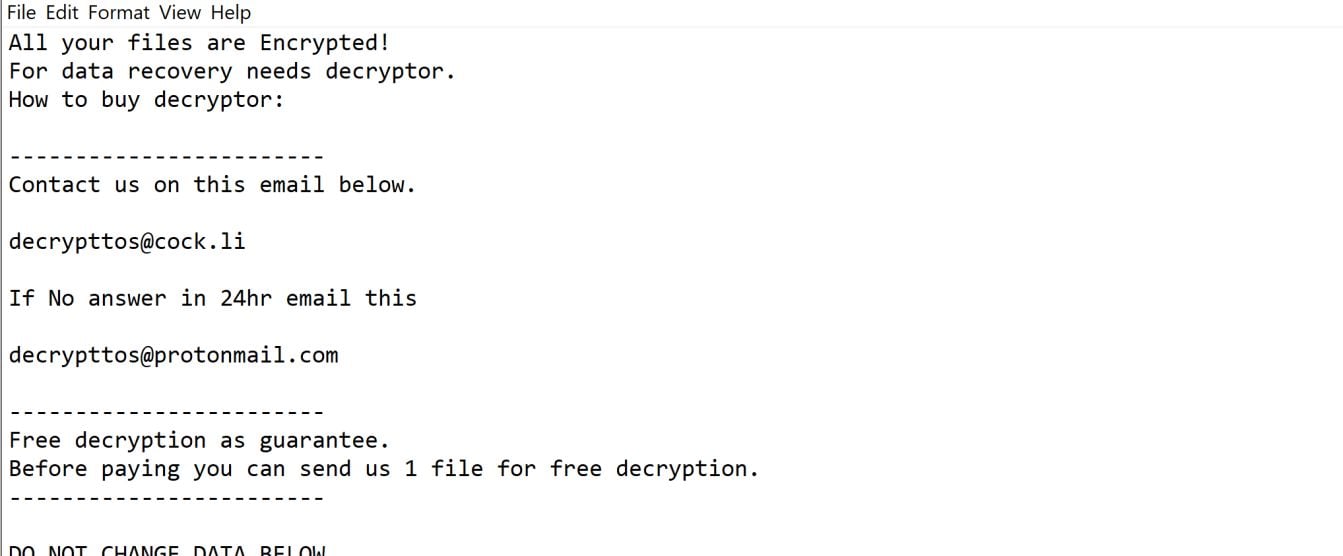The image size is (1343, 556).
Task: Open the File menu
Action: pyautogui.click(x=20, y=13)
